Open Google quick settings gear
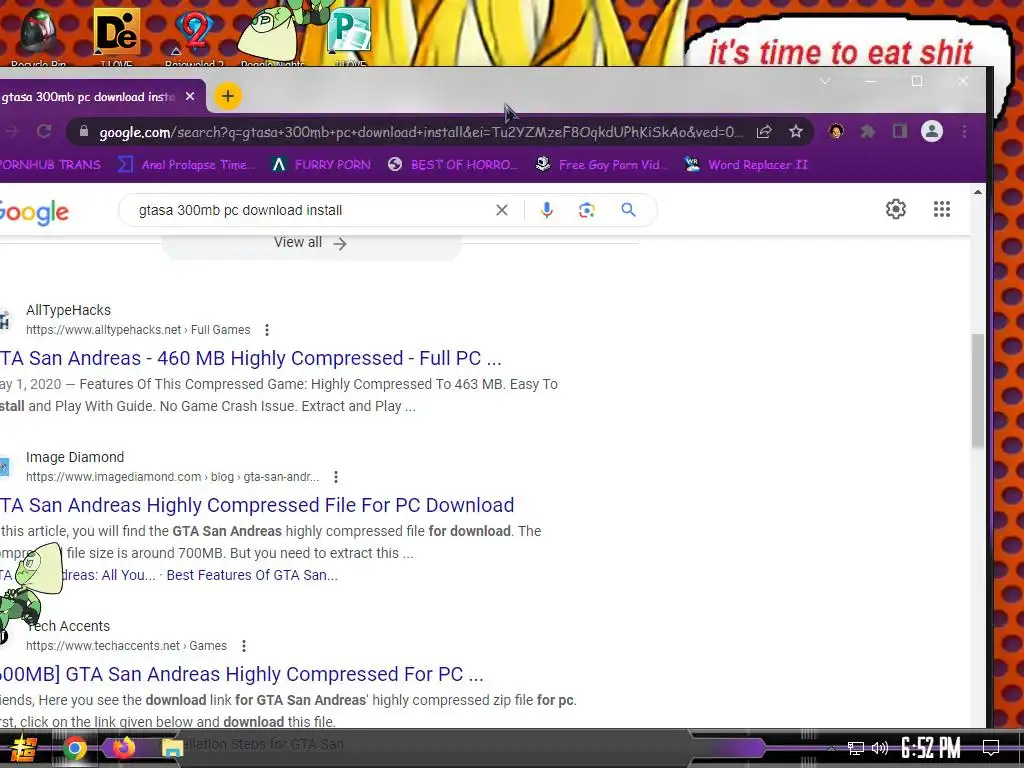 tap(896, 209)
